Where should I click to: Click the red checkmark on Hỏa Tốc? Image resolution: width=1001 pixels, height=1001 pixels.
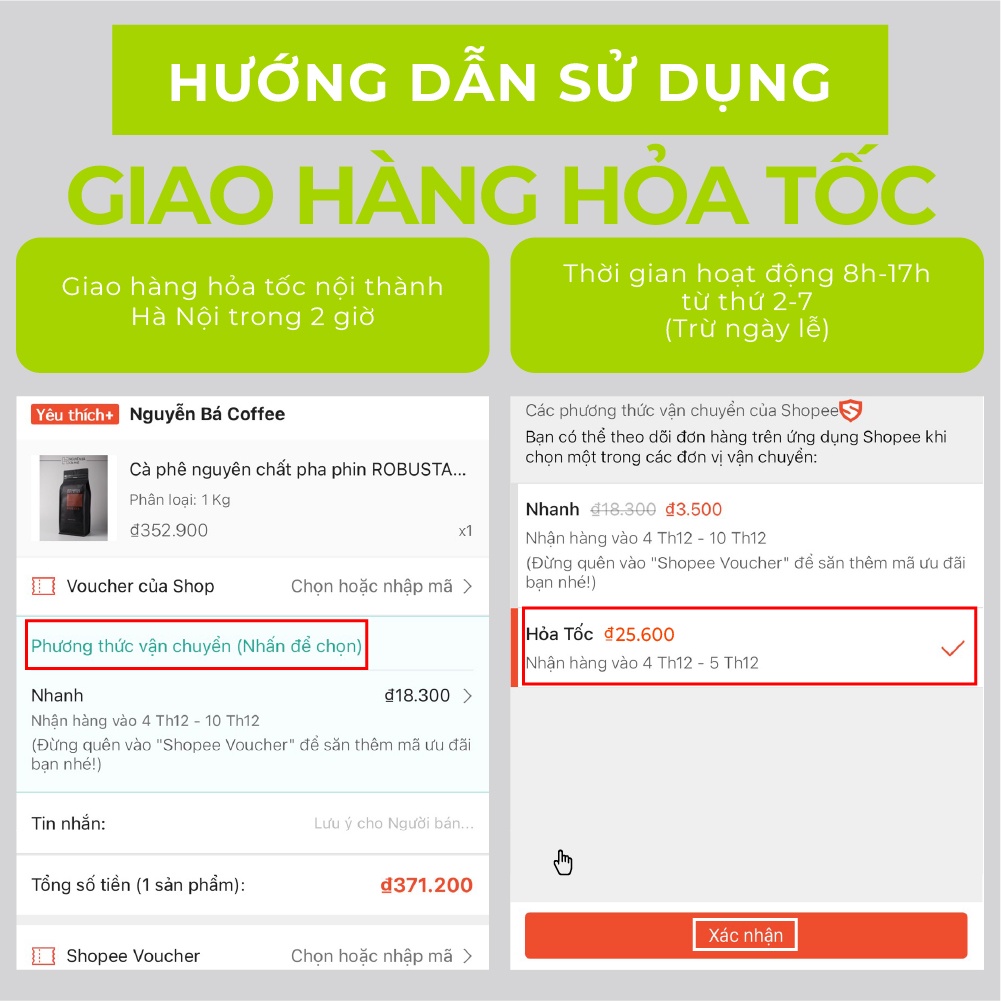click(x=952, y=649)
